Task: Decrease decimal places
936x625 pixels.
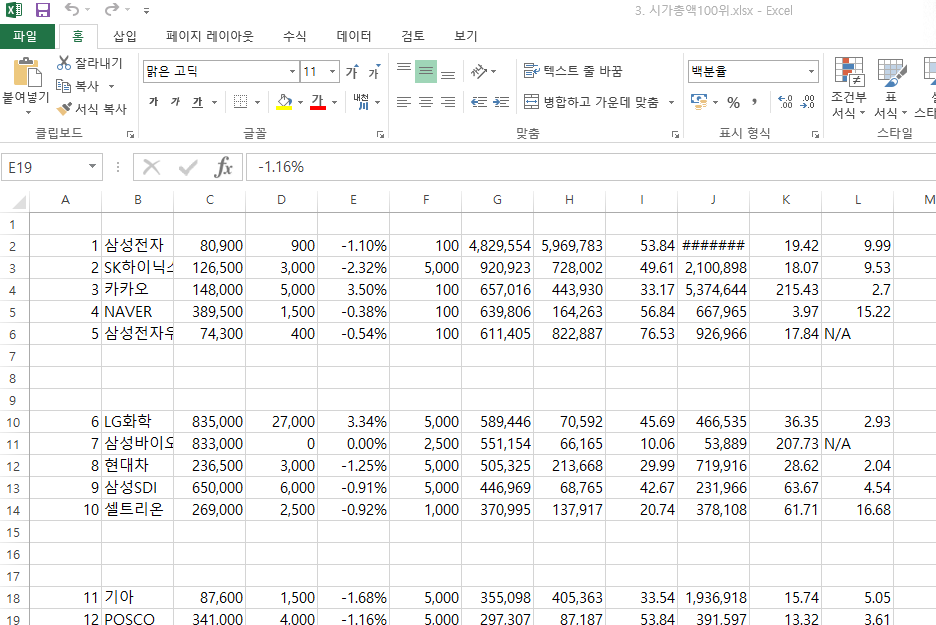Action: coord(808,102)
